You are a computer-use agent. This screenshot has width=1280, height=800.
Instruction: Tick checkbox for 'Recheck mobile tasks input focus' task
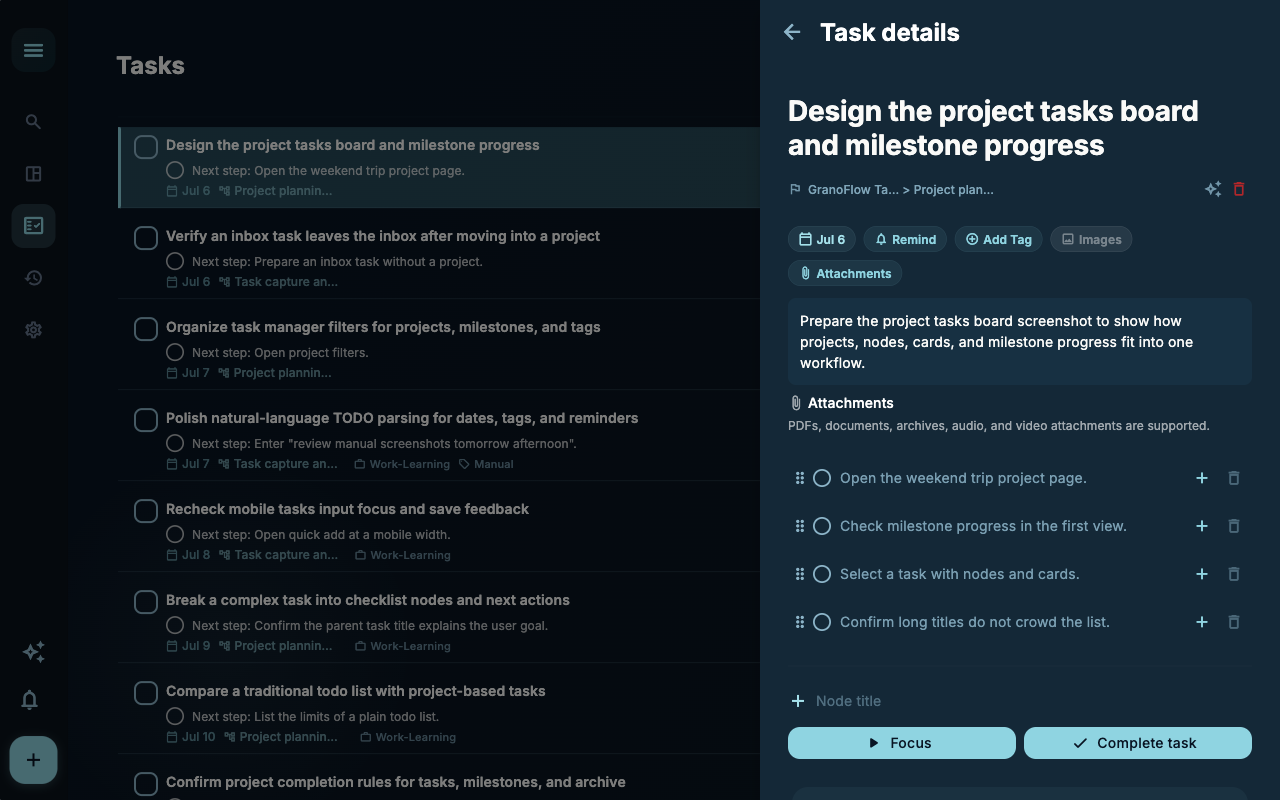pyautogui.click(x=146, y=511)
